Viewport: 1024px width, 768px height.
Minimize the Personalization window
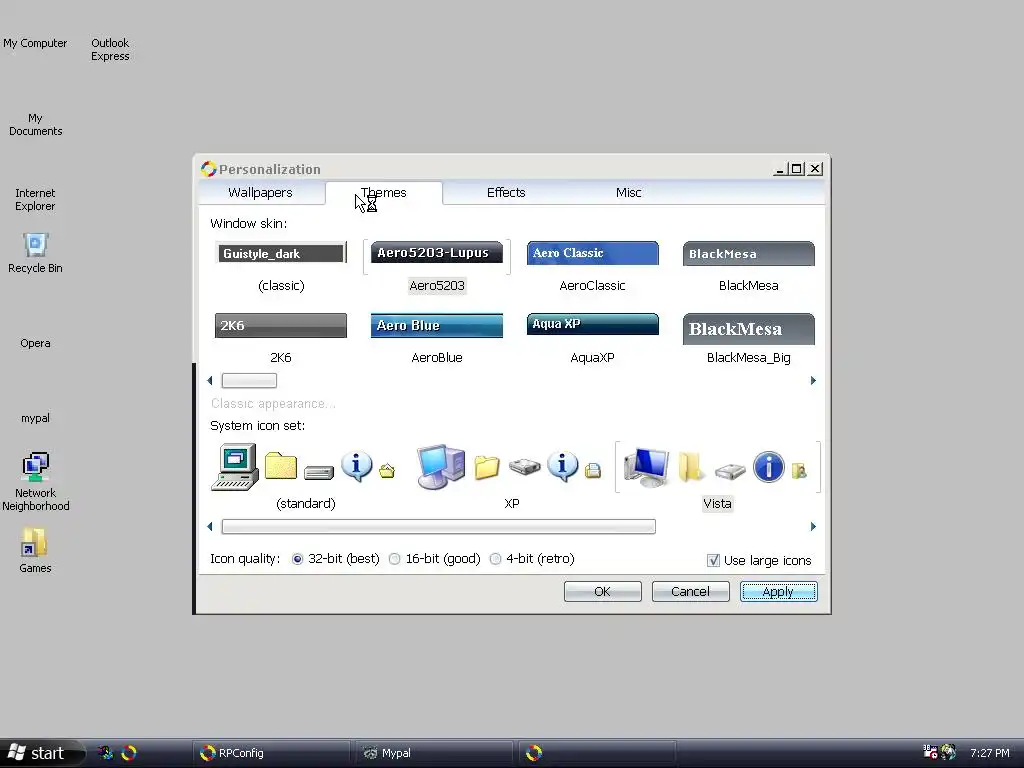coord(779,169)
